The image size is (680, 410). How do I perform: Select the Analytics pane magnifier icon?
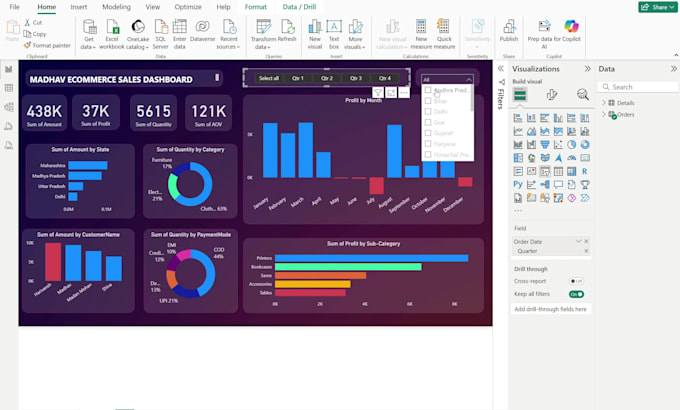click(x=582, y=95)
